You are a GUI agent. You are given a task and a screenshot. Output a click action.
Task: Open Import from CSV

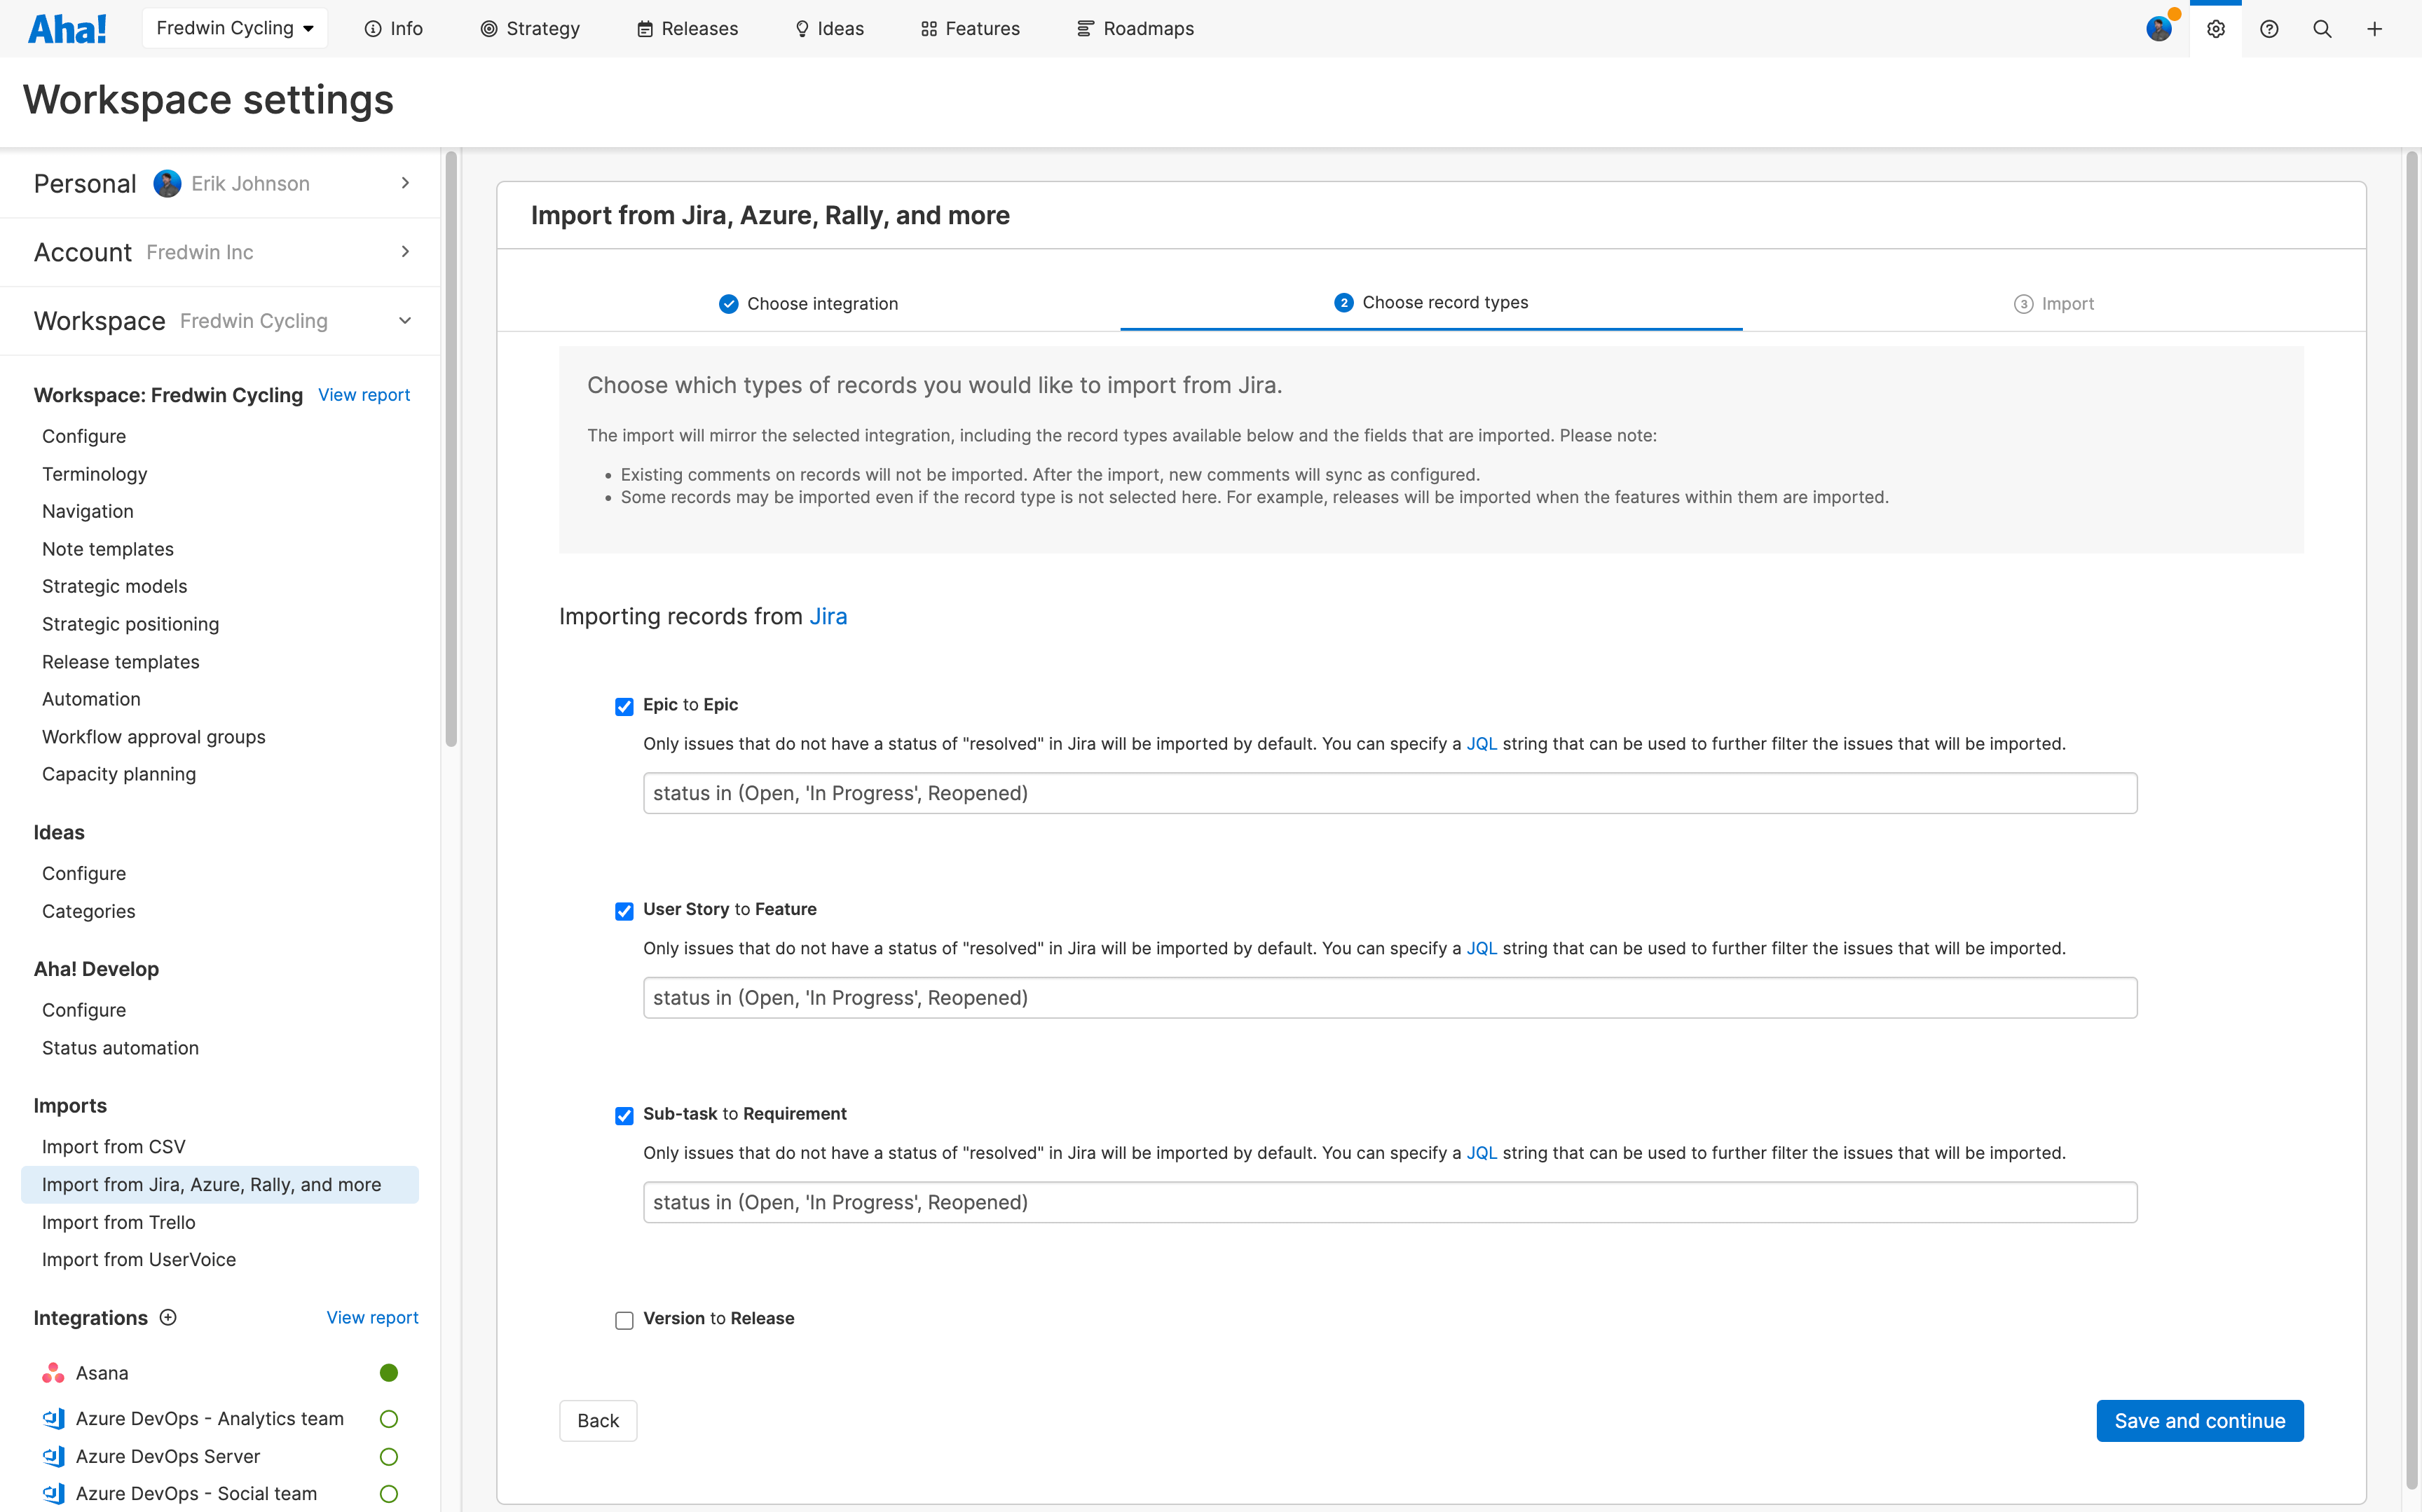(114, 1146)
